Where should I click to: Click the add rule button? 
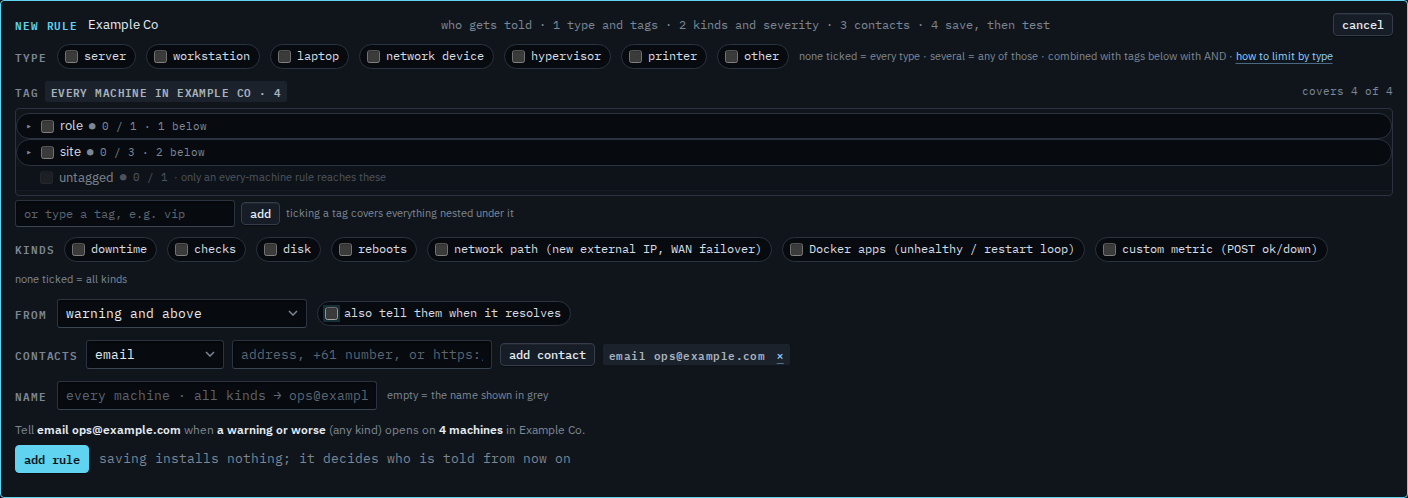(52, 459)
